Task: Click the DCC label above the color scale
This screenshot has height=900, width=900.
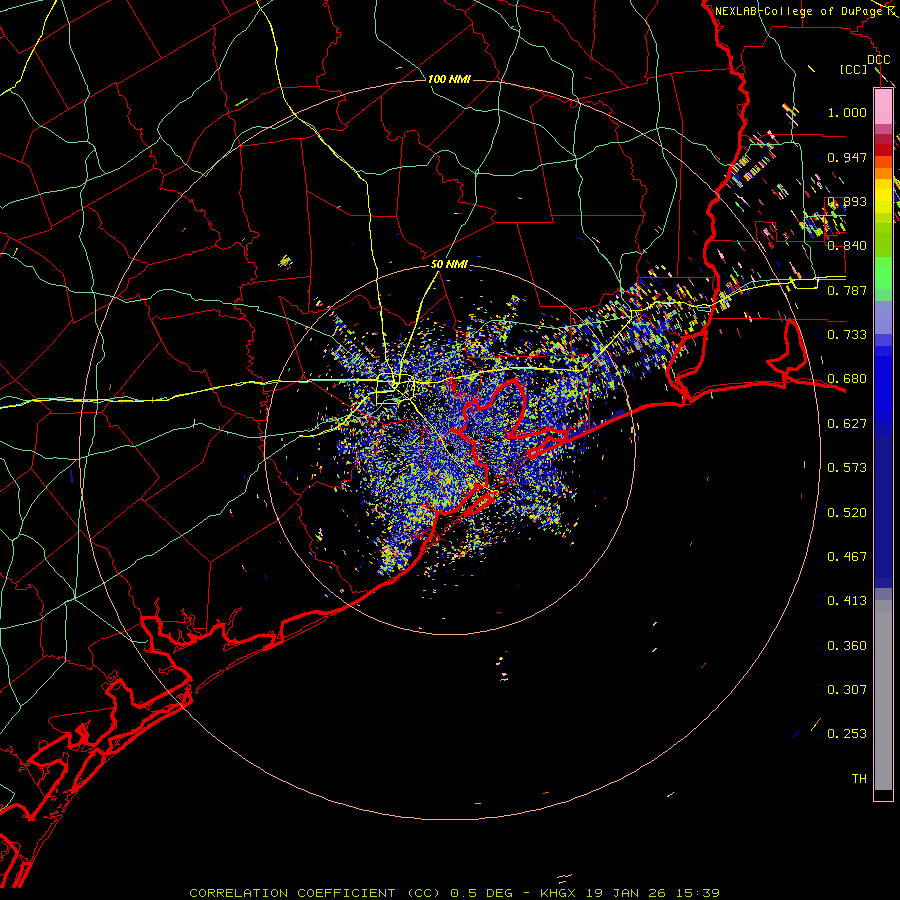Action: 878,60
